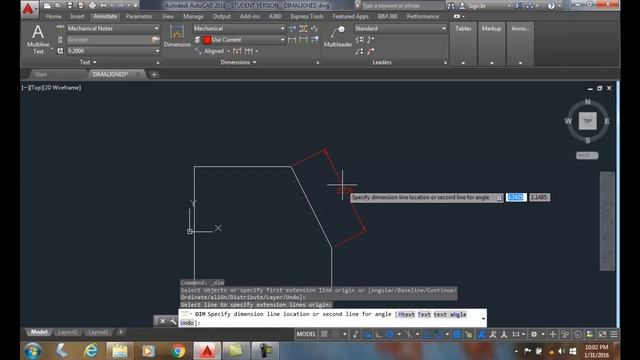Expand the Dimensions panel
640x360 pixels.
(x=238, y=62)
